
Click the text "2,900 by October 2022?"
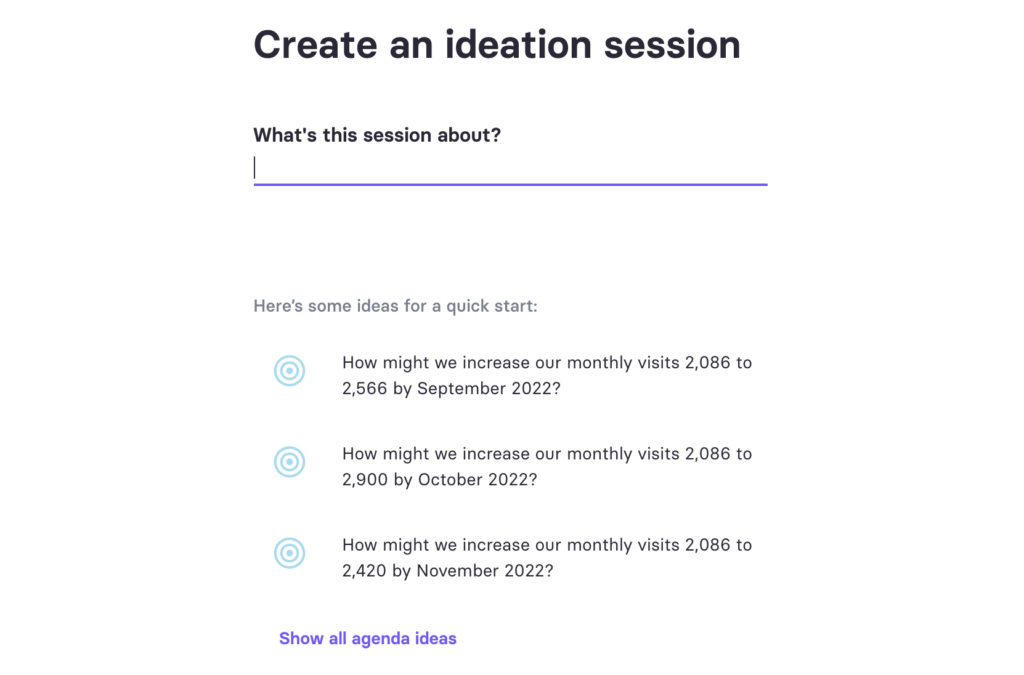coord(440,480)
